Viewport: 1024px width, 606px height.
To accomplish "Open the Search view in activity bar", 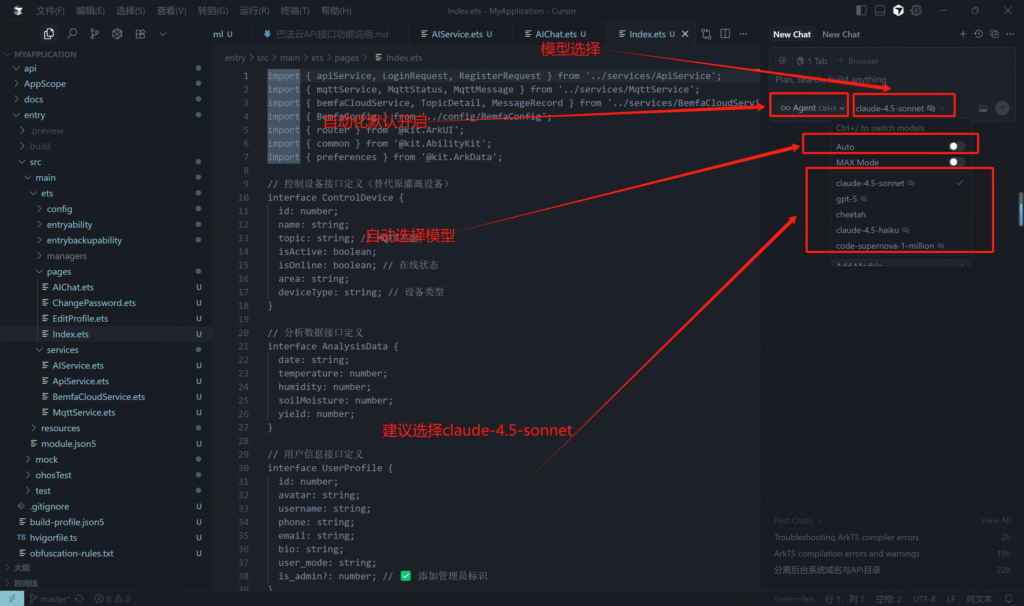I will click(70, 33).
